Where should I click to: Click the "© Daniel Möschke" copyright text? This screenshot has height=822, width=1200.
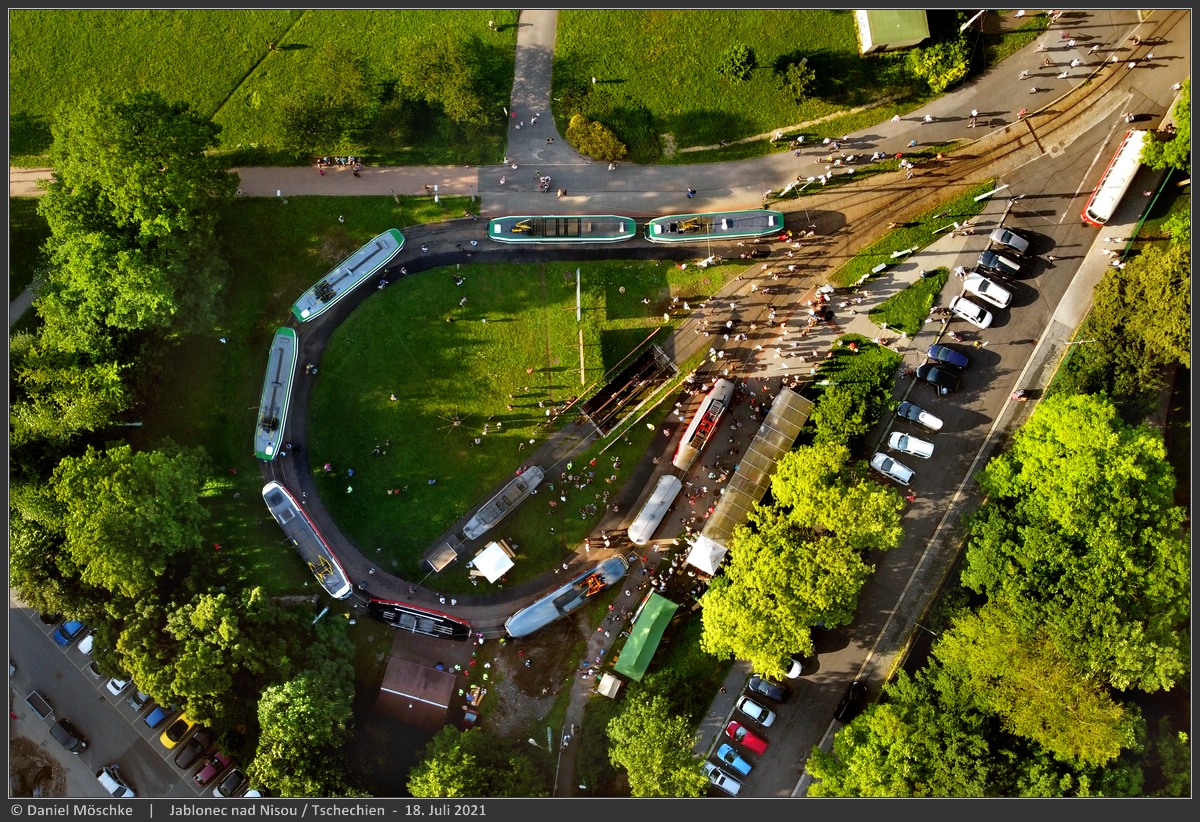[x=73, y=810]
